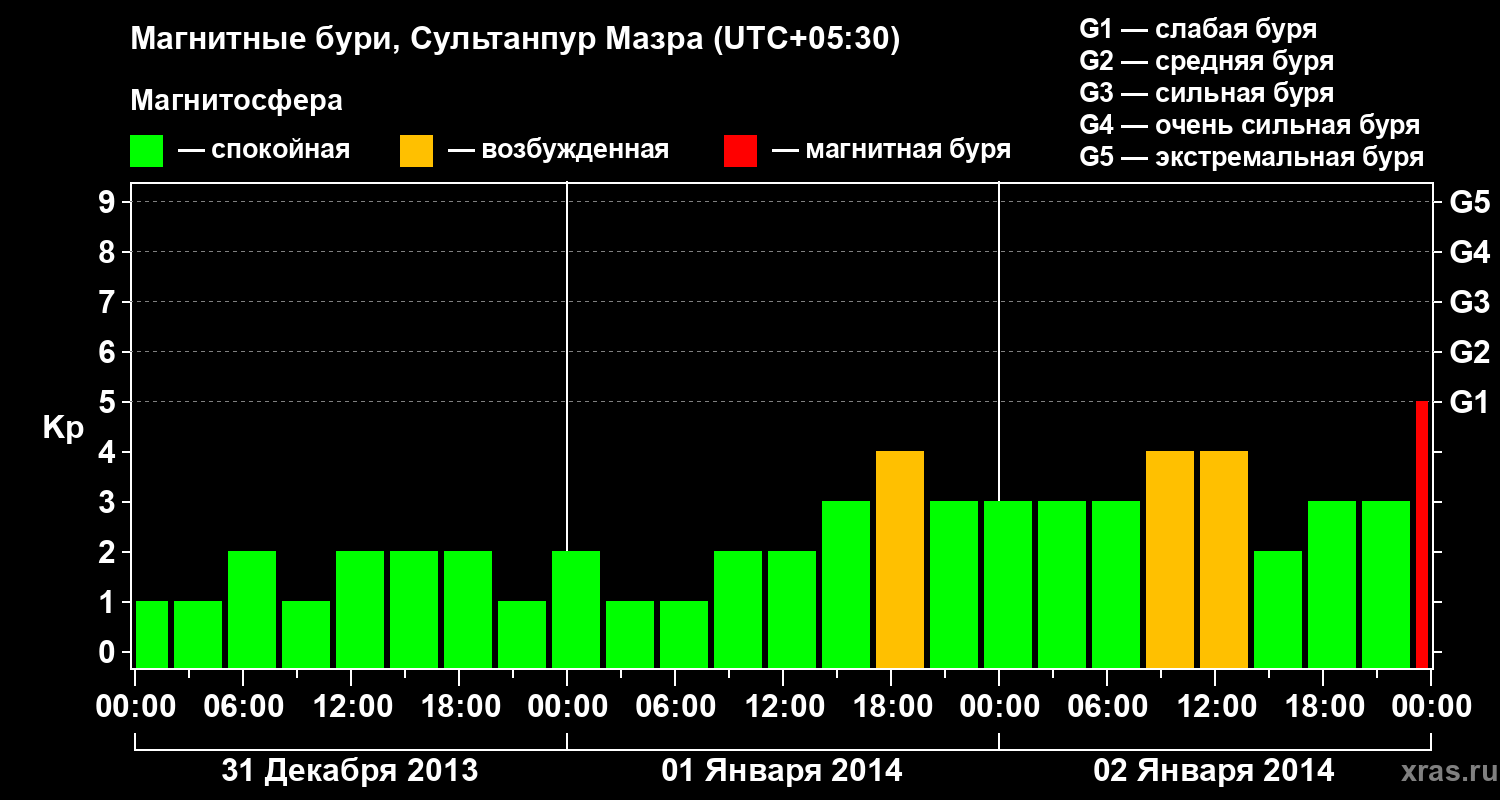Click the red магнитная буря legend swatch
1500x800 pixels.
740,151
